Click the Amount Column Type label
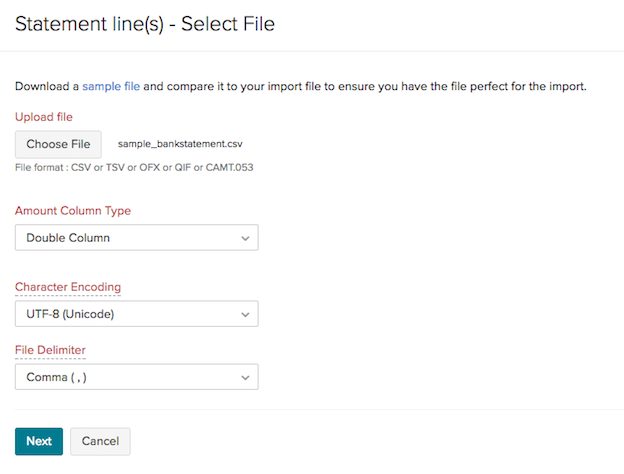This screenshot has height=474, width=624. (x=73, y=211)
